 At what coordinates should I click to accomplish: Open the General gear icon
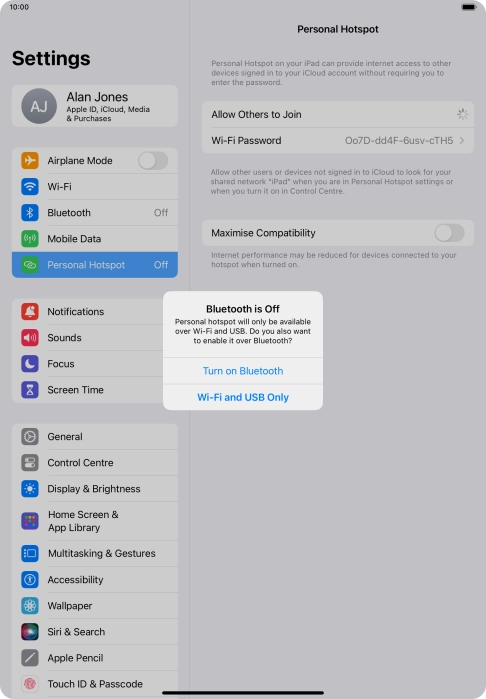[x=30, y=436]
